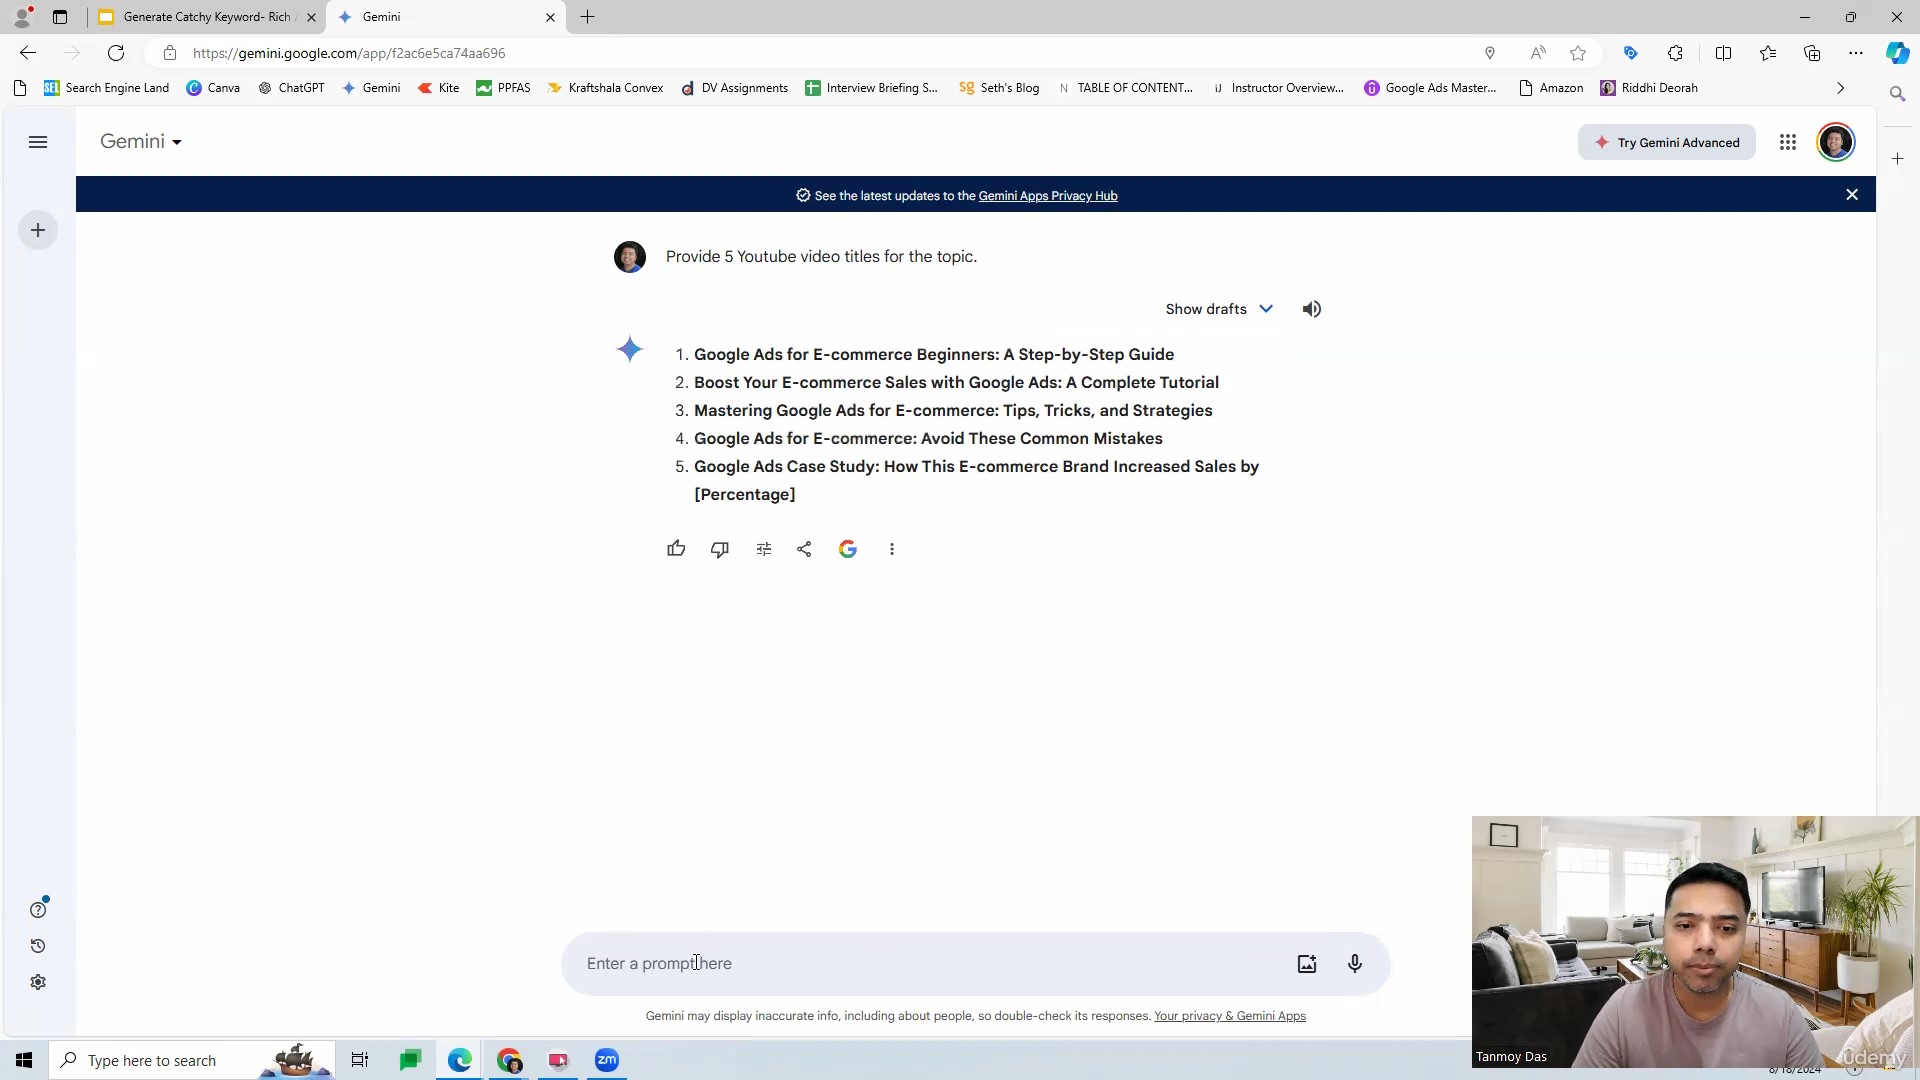Like the response with thumbs up
This screenshot has width=1920, height=1080.
click(x=676, y=549)
